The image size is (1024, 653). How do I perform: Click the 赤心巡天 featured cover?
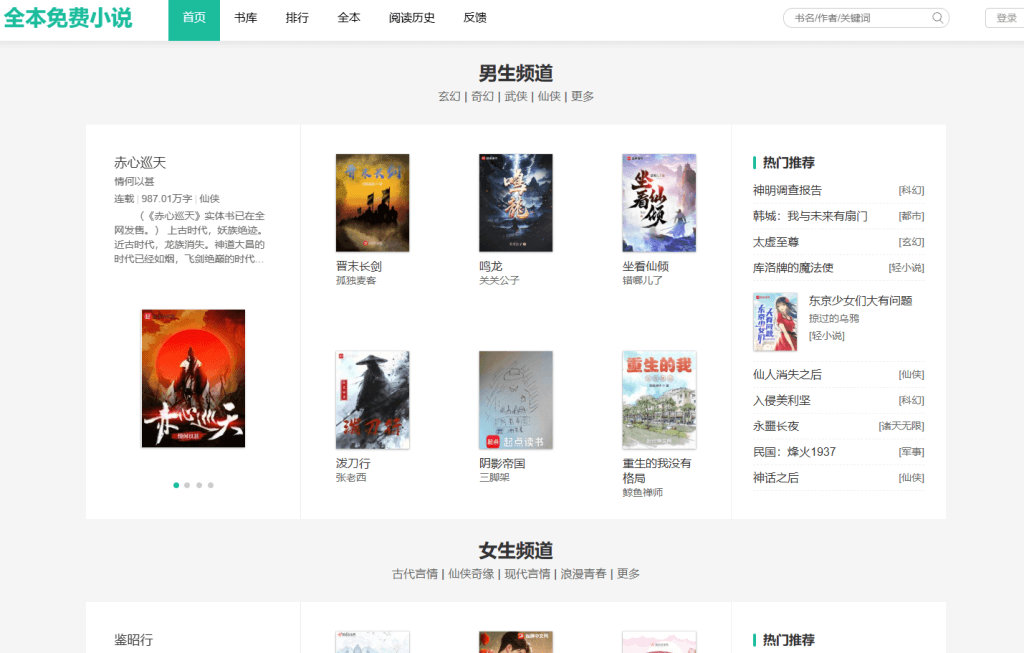193,378
